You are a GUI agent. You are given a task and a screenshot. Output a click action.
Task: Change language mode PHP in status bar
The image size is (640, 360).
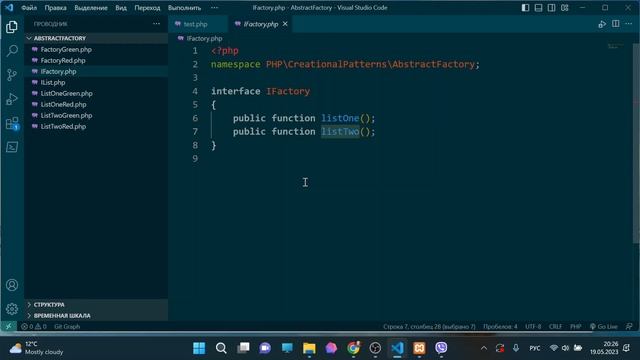coord(576,327)
